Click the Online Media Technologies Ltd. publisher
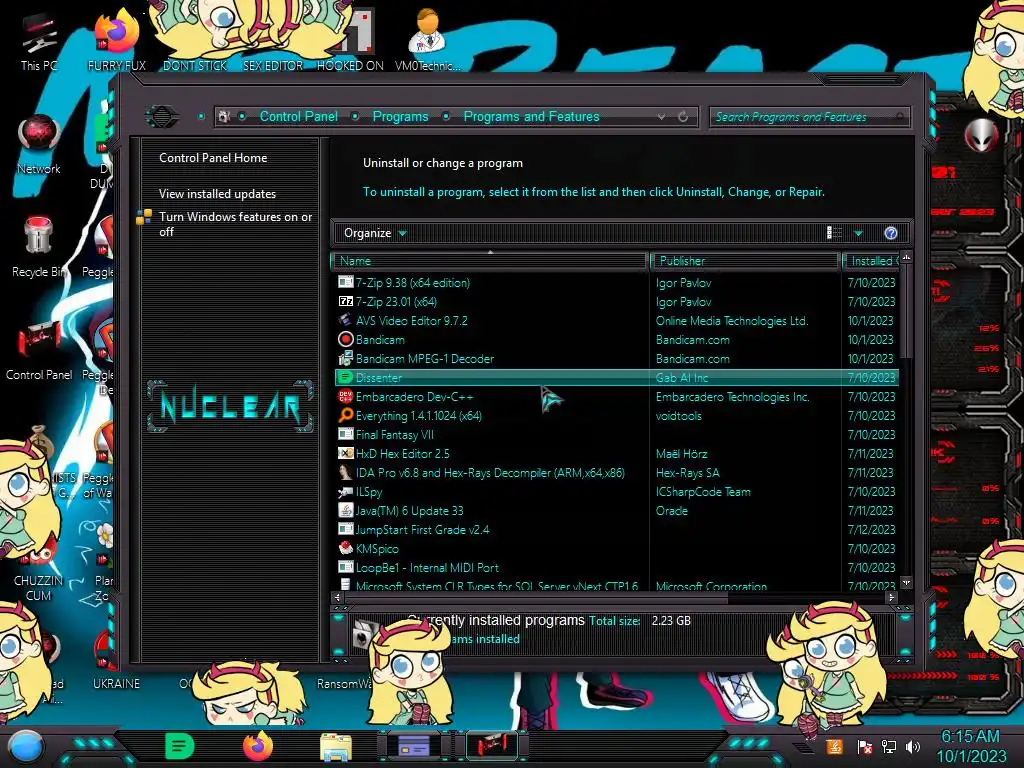This screenshot has height=768, width=1024. click(732, 321)
